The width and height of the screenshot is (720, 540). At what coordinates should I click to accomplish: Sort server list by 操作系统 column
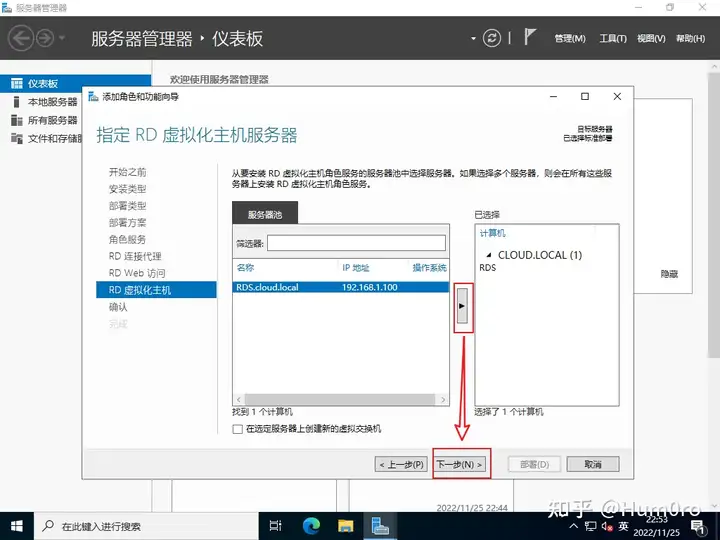[429, 268]
